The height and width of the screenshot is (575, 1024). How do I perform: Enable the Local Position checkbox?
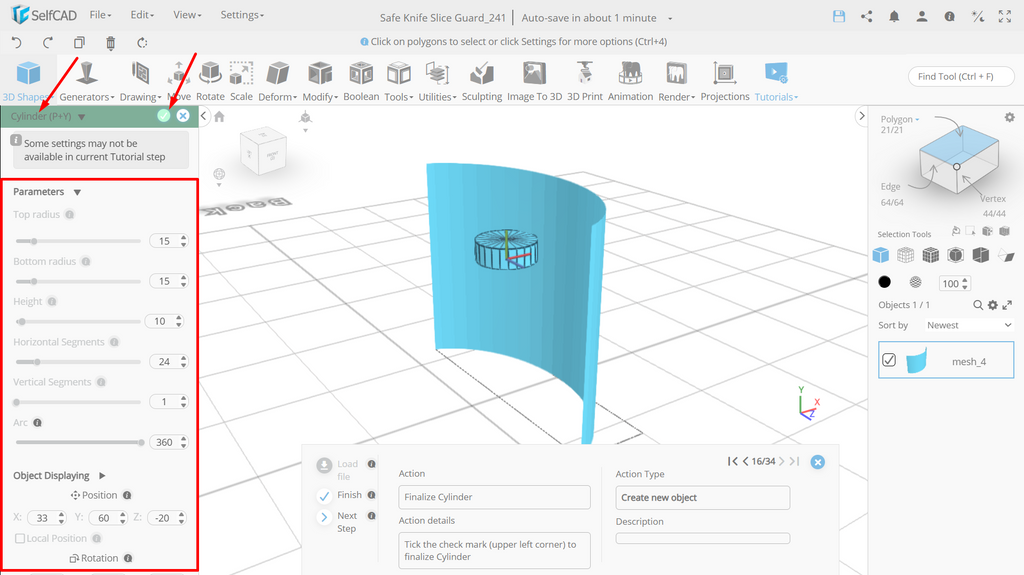(20, 538)
